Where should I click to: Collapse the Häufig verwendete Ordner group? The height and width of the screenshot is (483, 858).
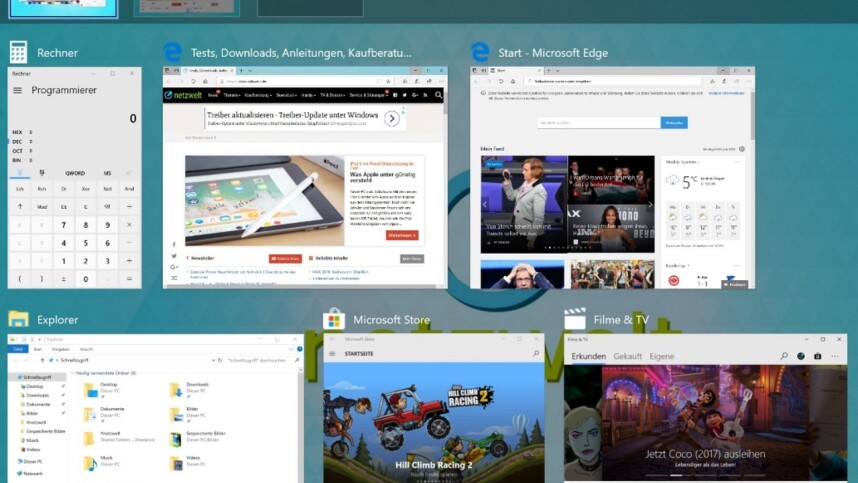tap(72, 373)
